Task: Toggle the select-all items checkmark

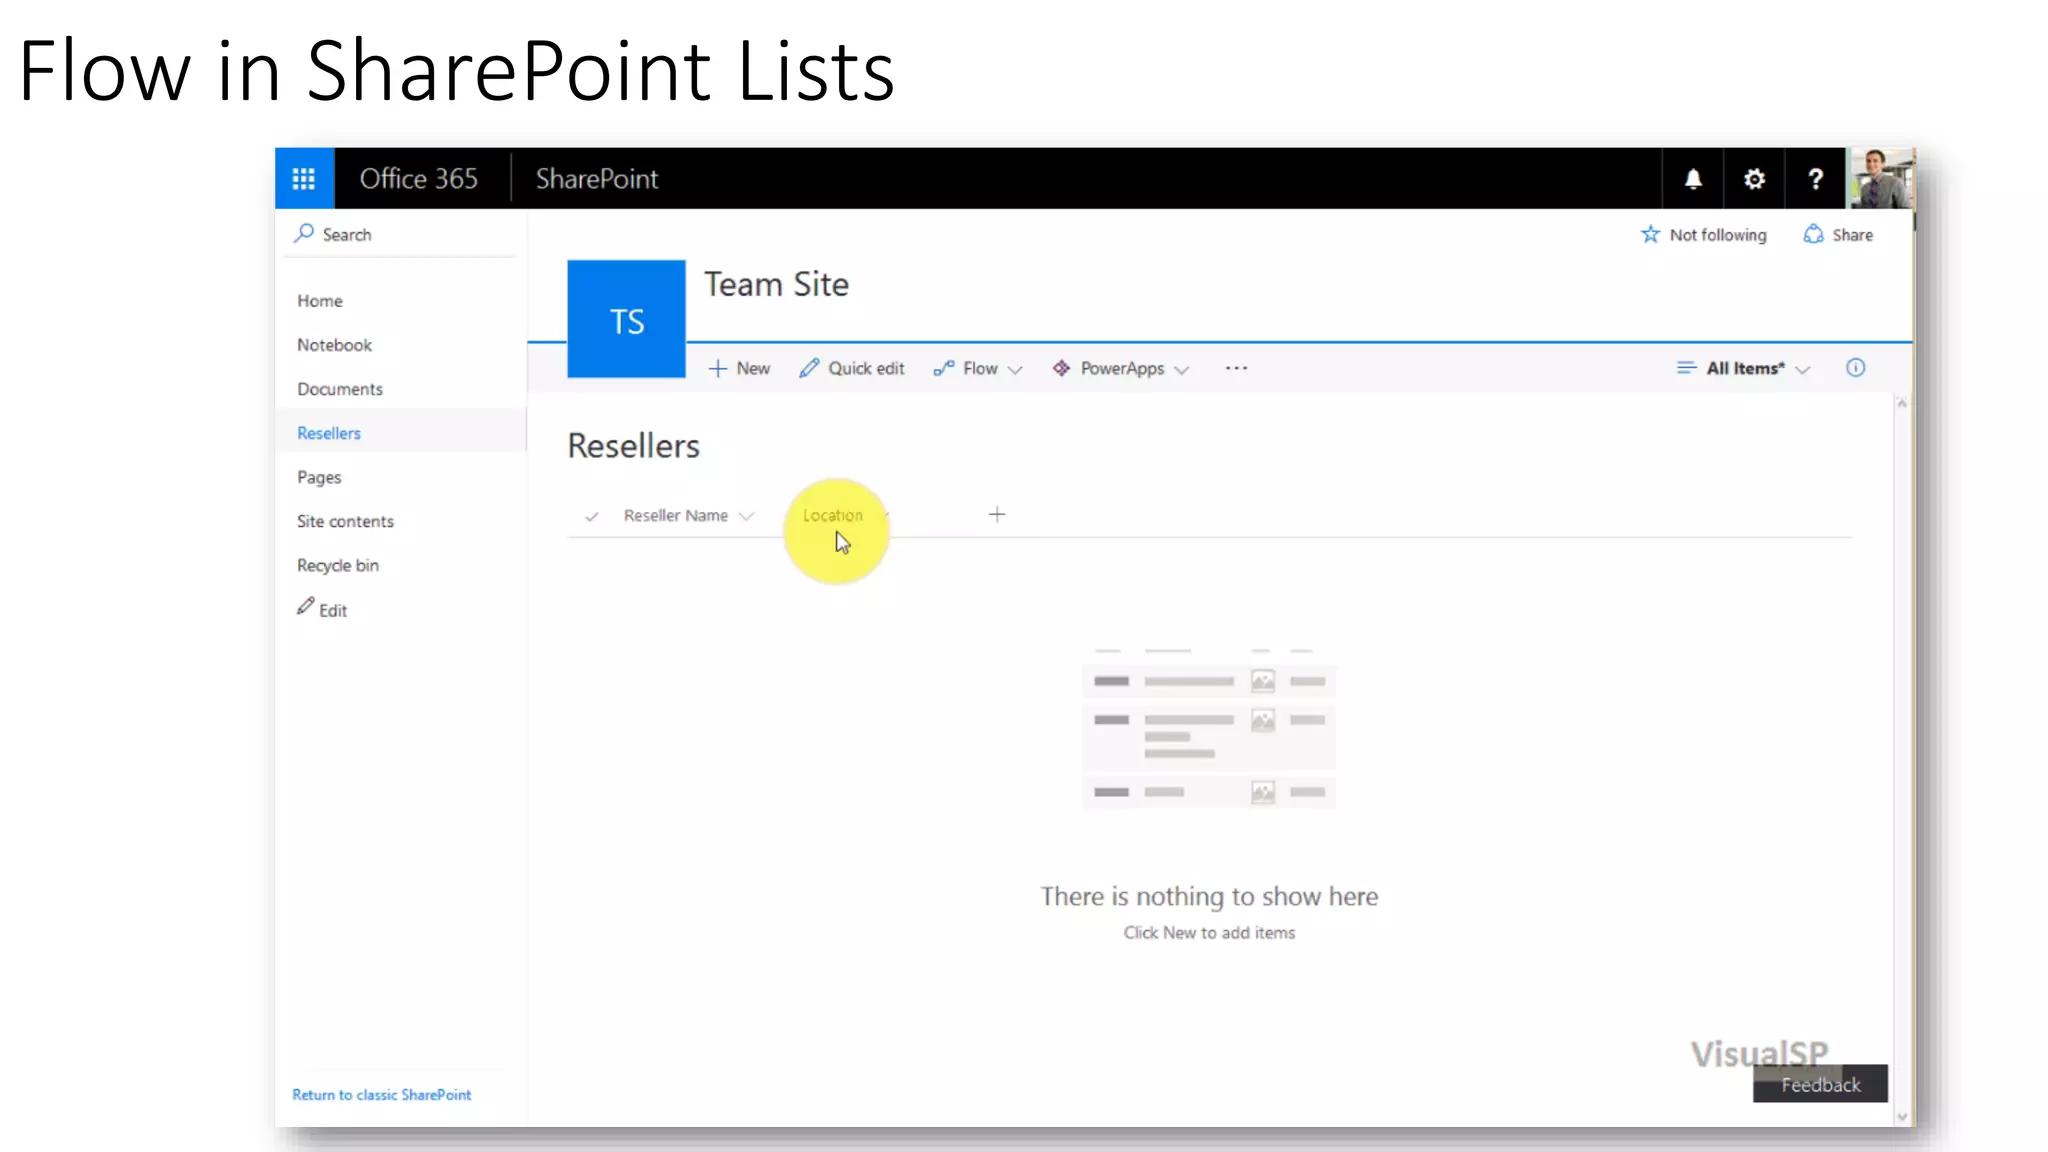Action: click(x=592, y=516)
